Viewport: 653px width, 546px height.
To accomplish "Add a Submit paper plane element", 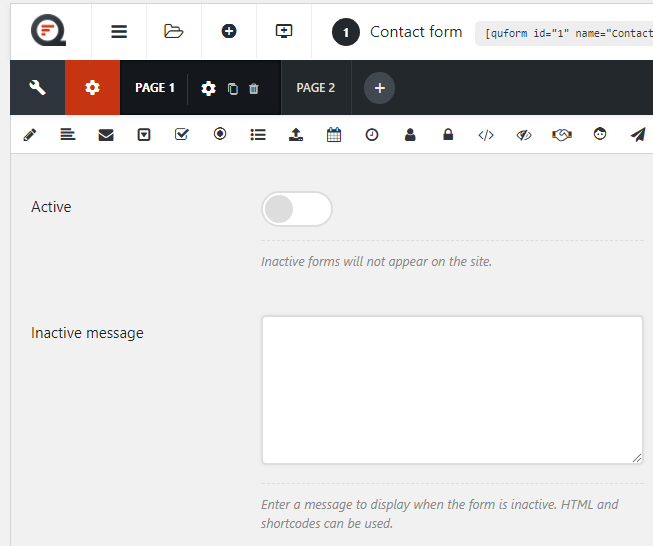I will (638, 135).
